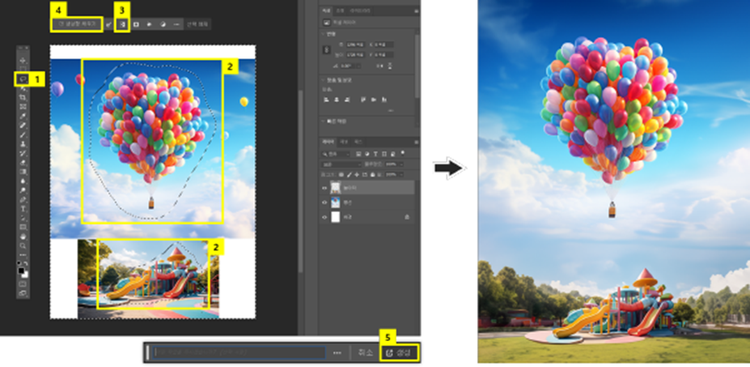Click the Fill Selection icon in task bar

click(149, 23)
